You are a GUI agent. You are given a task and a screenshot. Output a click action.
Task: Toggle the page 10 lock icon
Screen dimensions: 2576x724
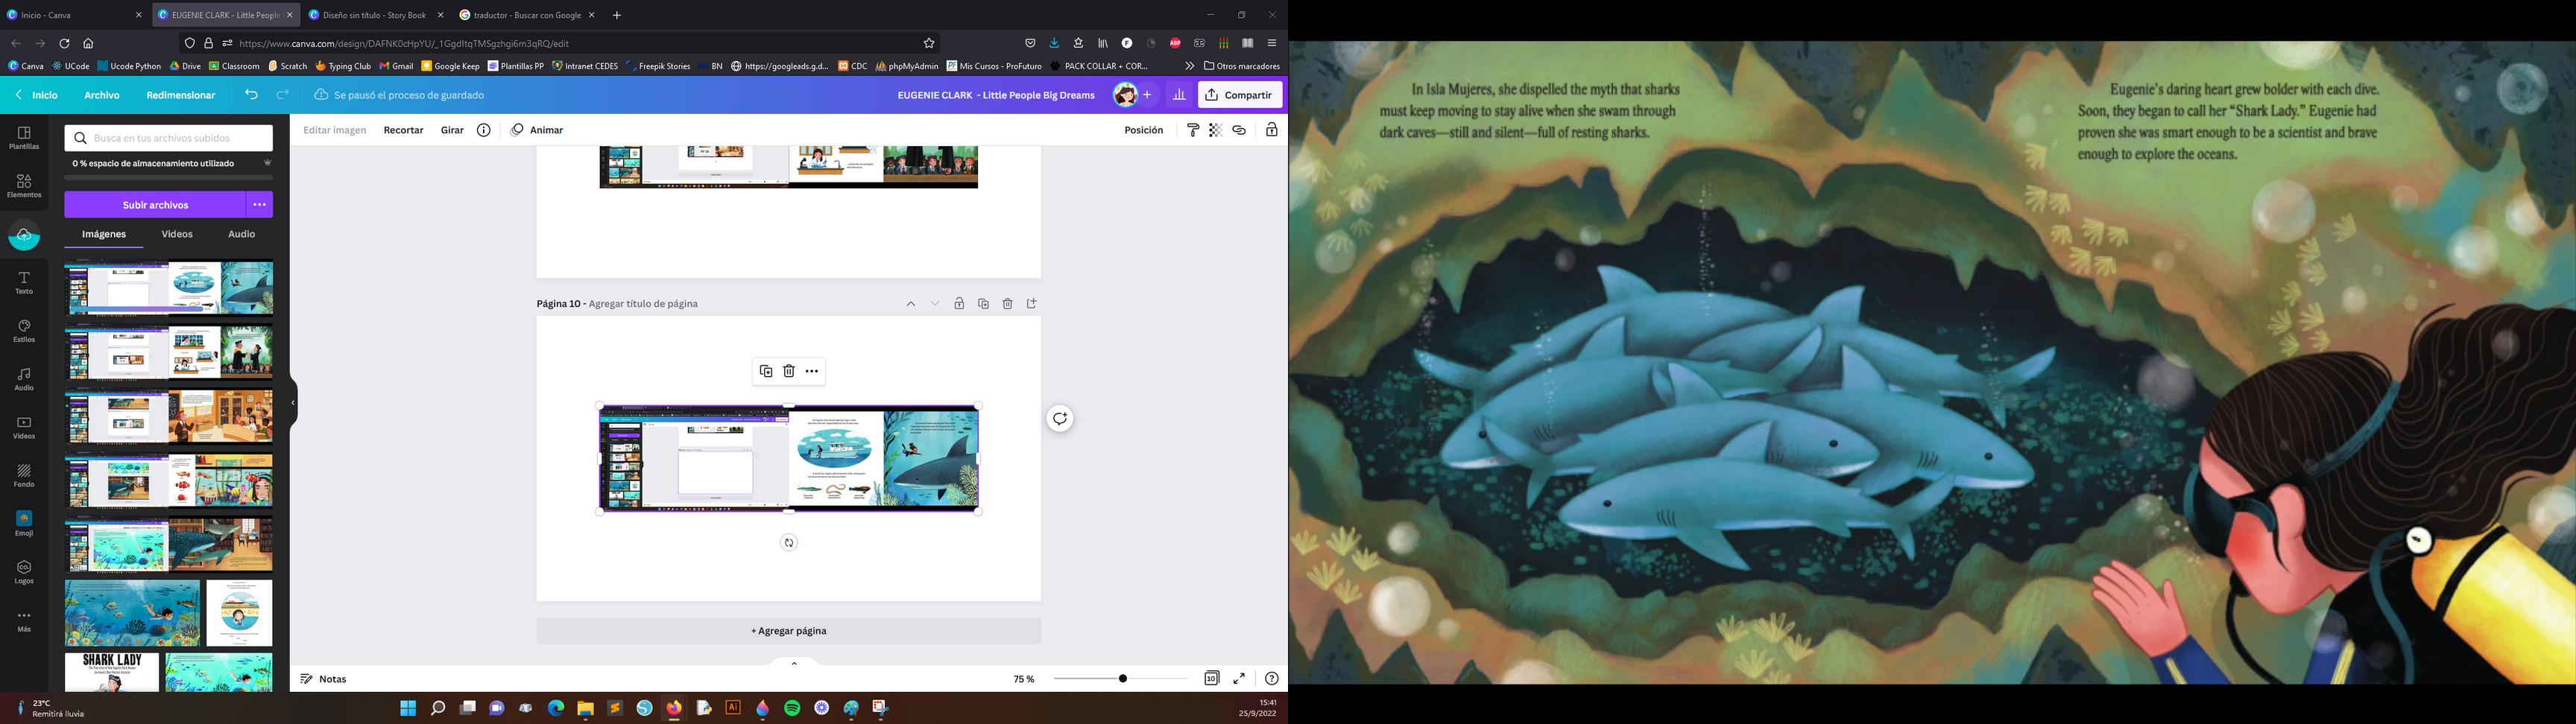tap(959, 304)
